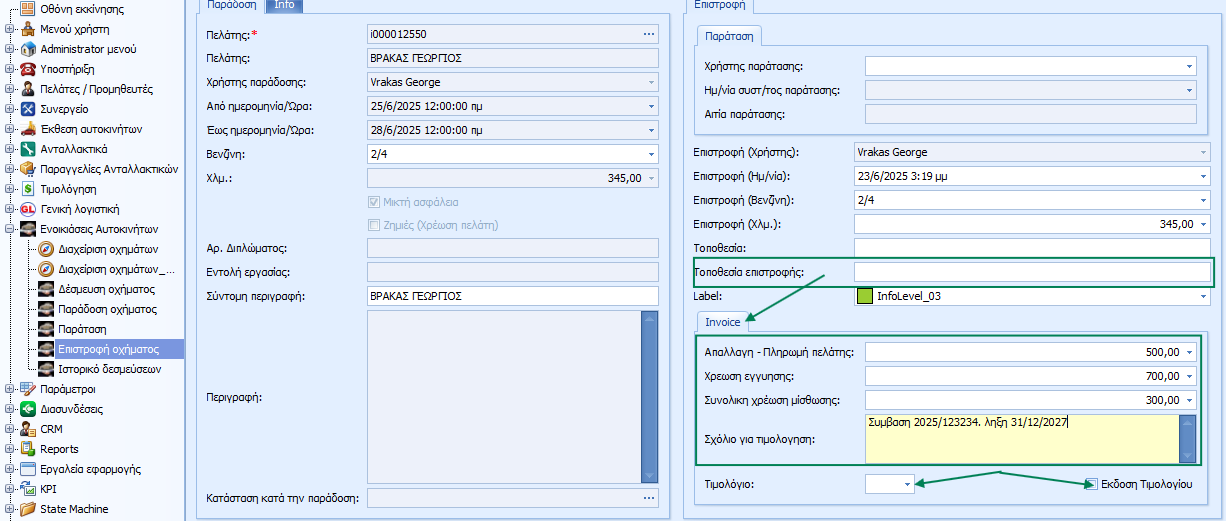The image size is (1226, 521).
Task: Click the KPI chart icon
Action: click(29, 489)
